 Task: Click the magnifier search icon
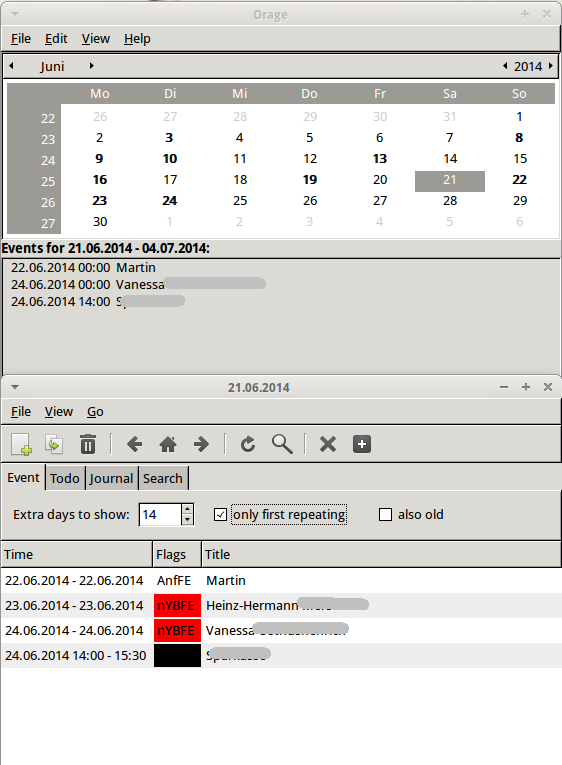click(282, 444)
